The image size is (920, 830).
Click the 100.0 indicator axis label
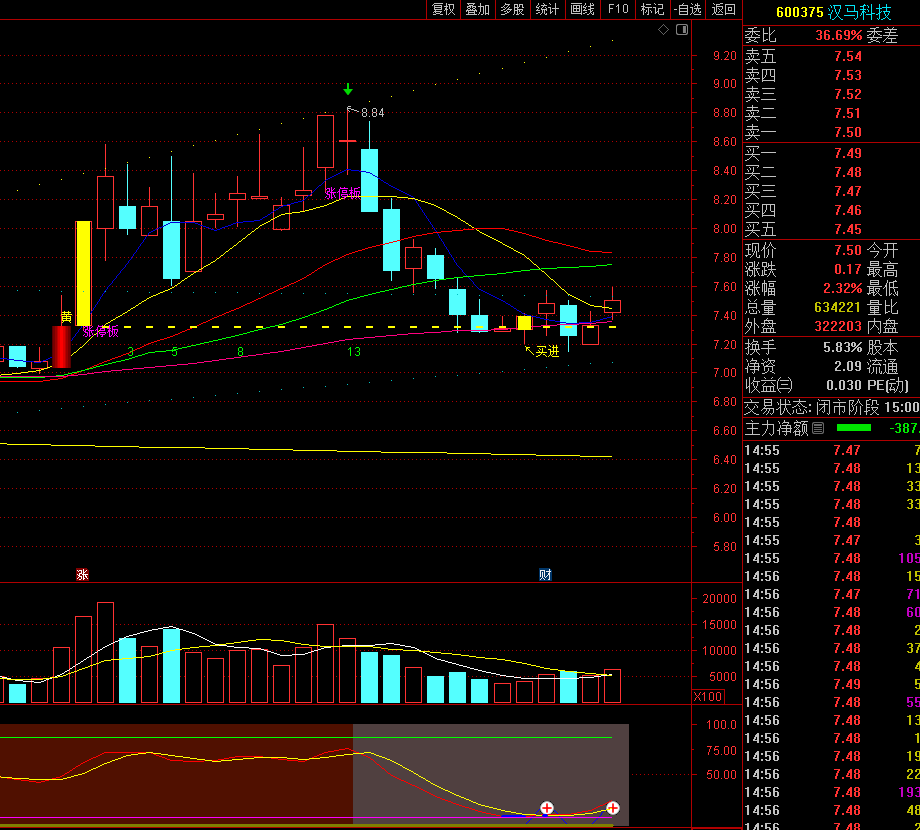click(721, 724)
